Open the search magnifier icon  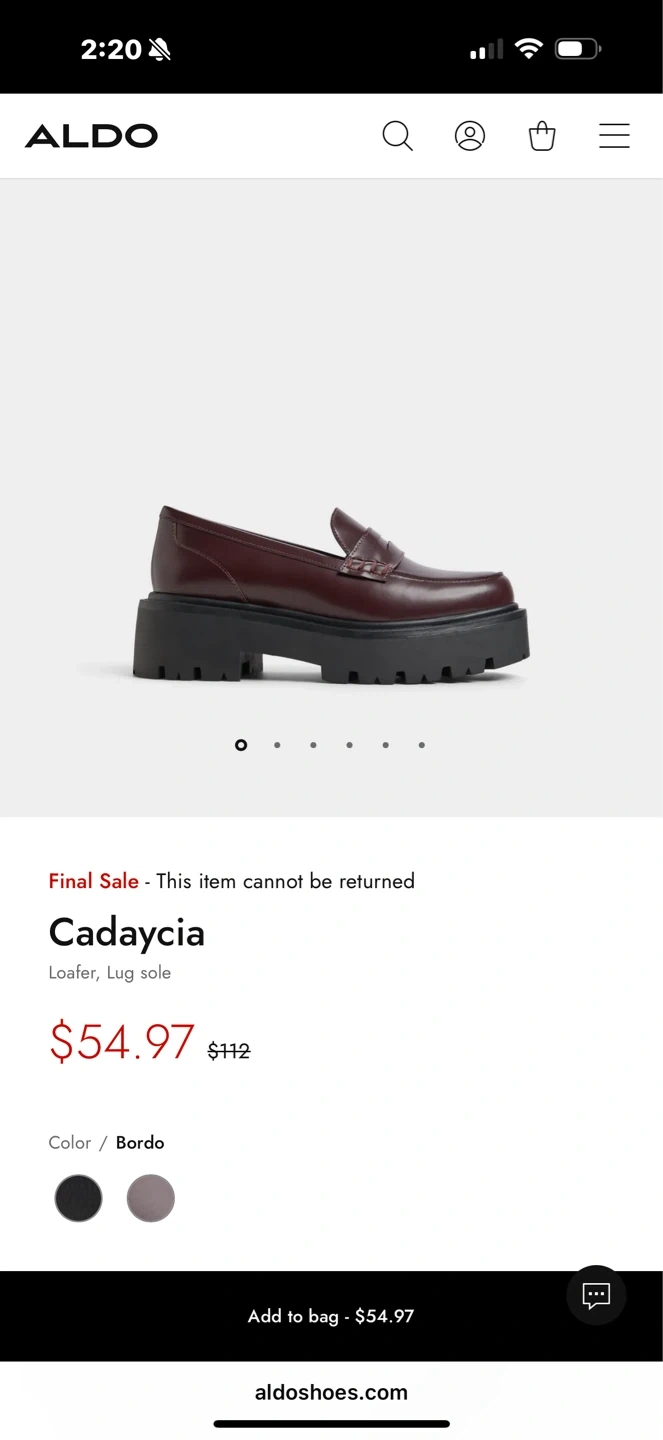[397, 136]
